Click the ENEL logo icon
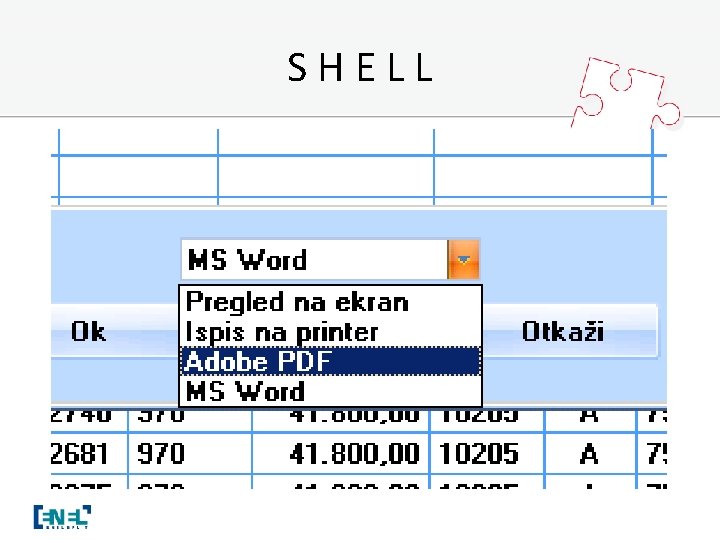Viewport: 720px width, 540px height. pos(62,517)
